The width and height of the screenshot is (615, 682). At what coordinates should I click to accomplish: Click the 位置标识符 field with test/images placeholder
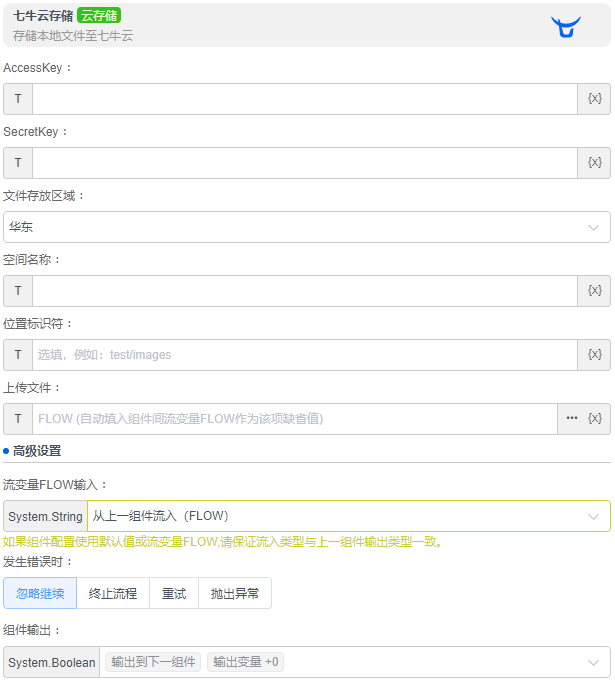coord(305,355)
